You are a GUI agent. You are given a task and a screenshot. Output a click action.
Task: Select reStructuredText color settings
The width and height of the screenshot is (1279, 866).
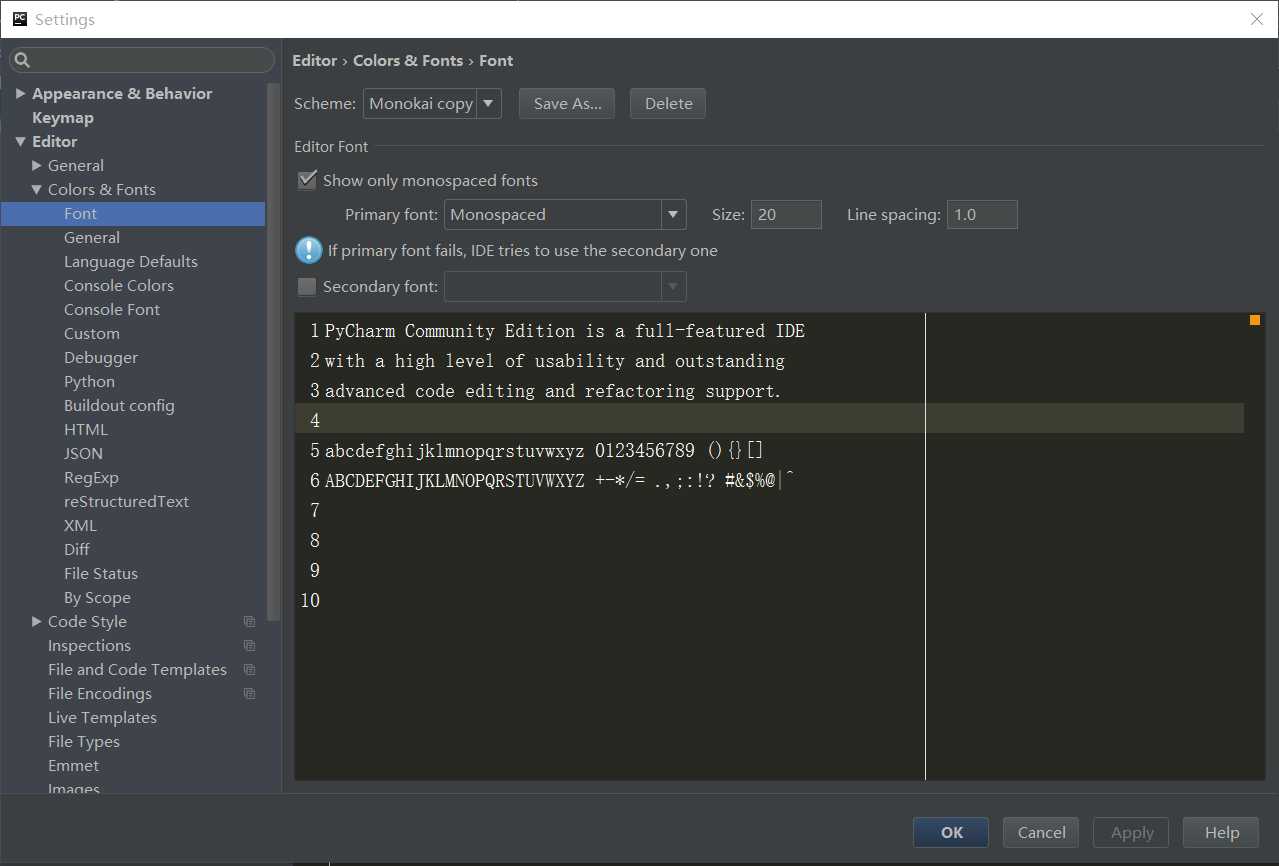(126, 502)
